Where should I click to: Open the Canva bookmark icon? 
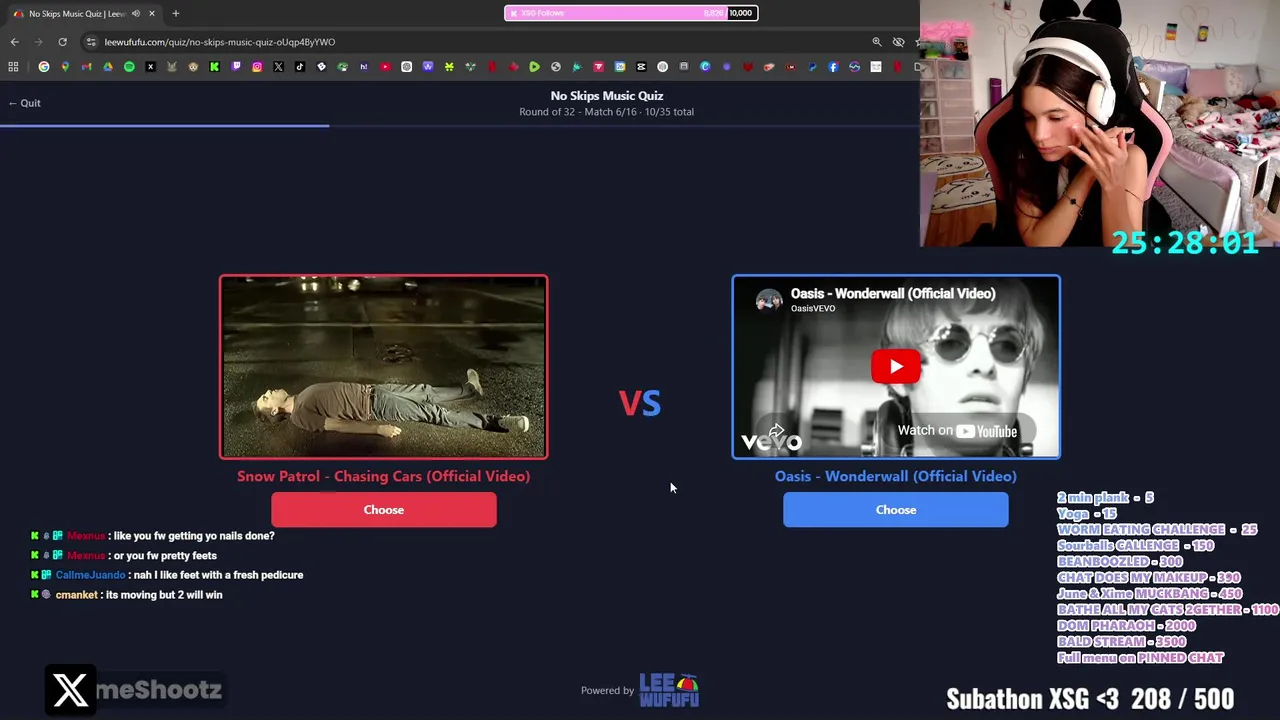(x=705, y=67)
